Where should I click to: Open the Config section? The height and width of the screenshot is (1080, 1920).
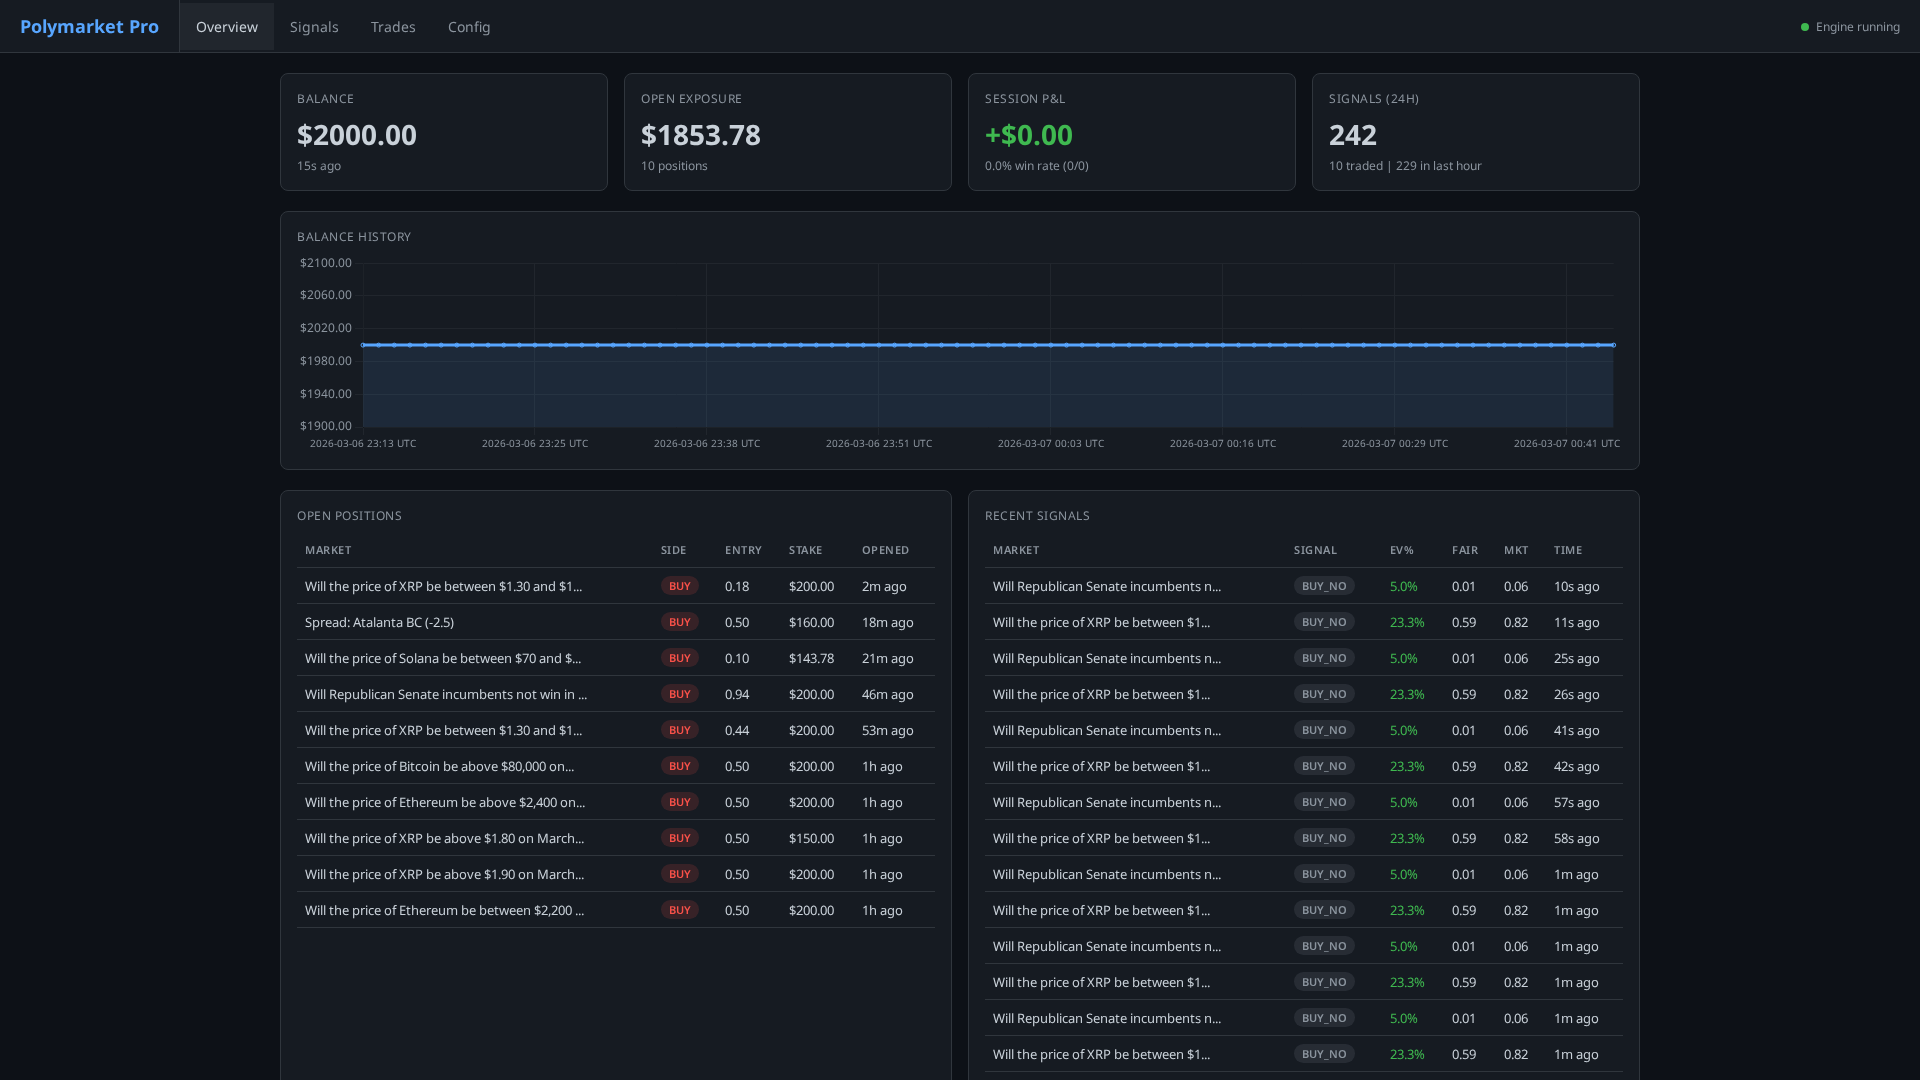tap(469, 26)
